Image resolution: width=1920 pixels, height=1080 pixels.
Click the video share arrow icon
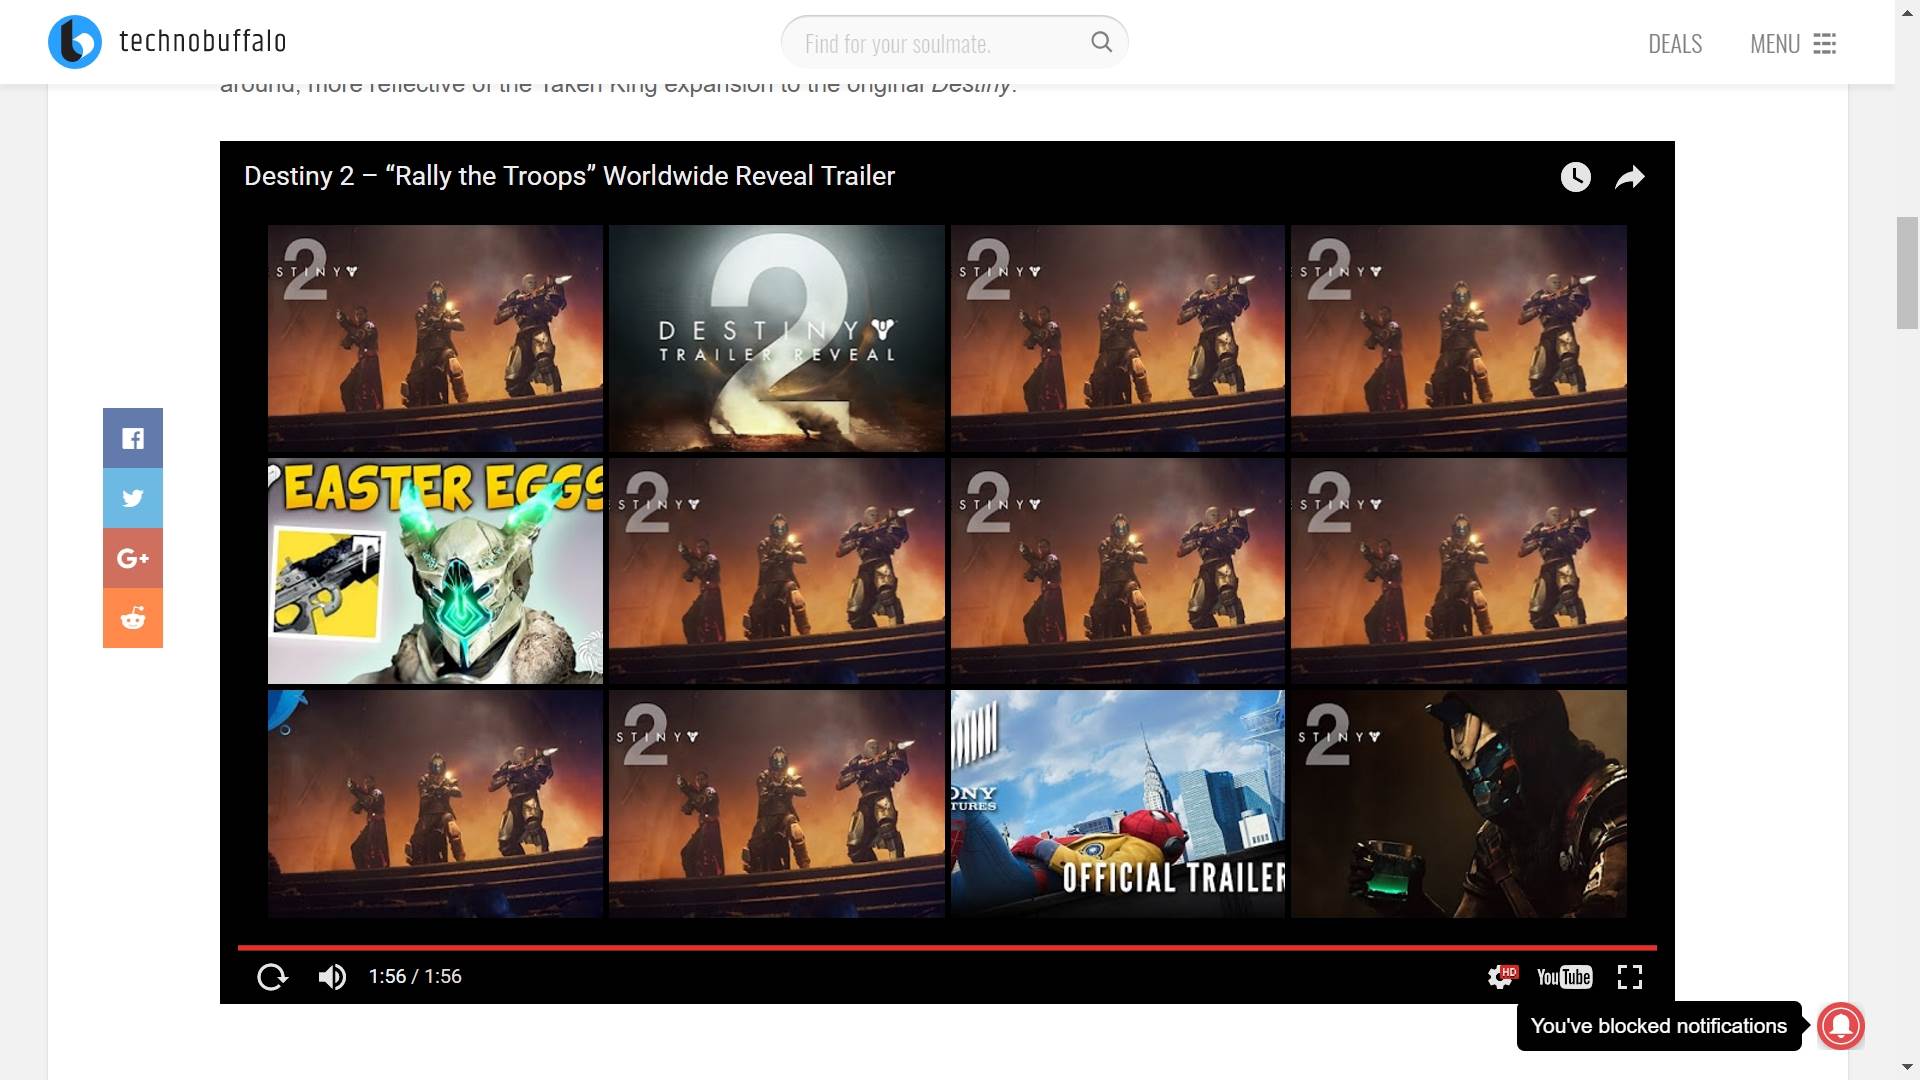click(1629, 177)
